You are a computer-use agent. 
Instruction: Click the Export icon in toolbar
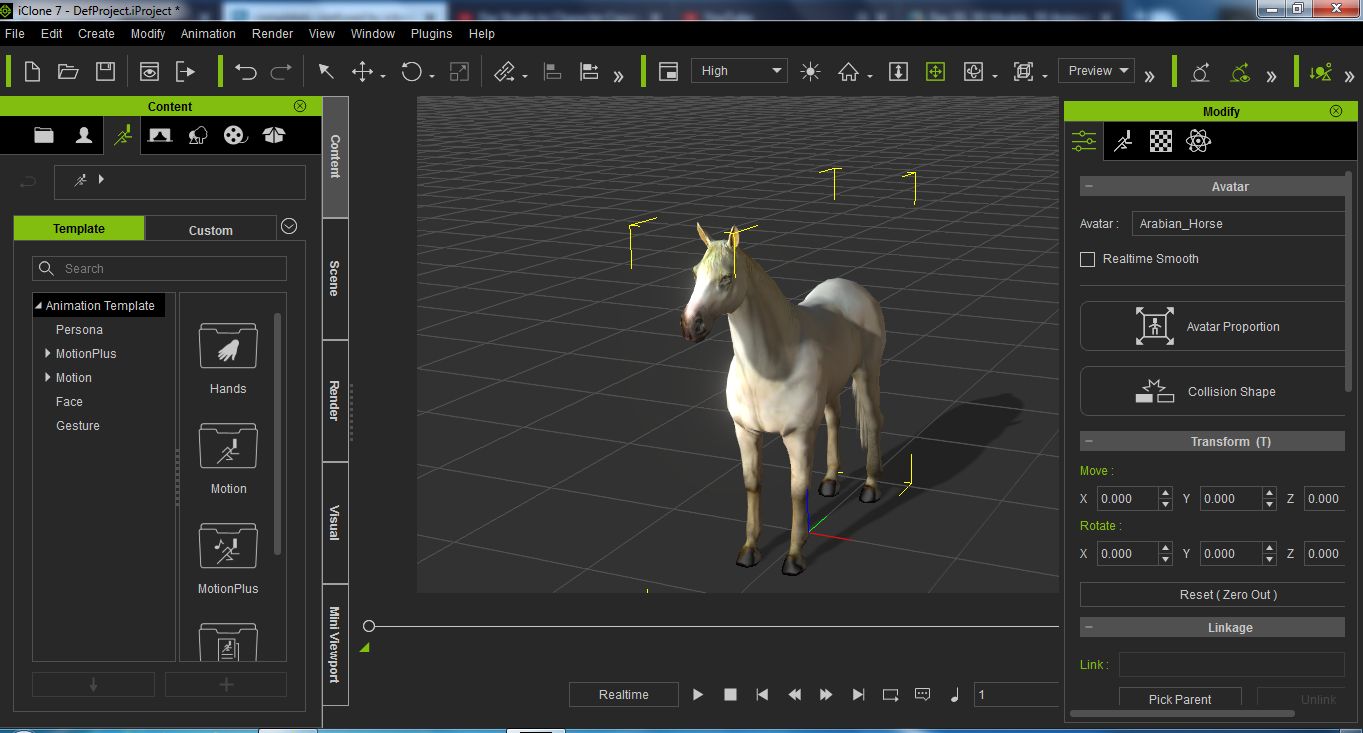(x=185, y=71)
